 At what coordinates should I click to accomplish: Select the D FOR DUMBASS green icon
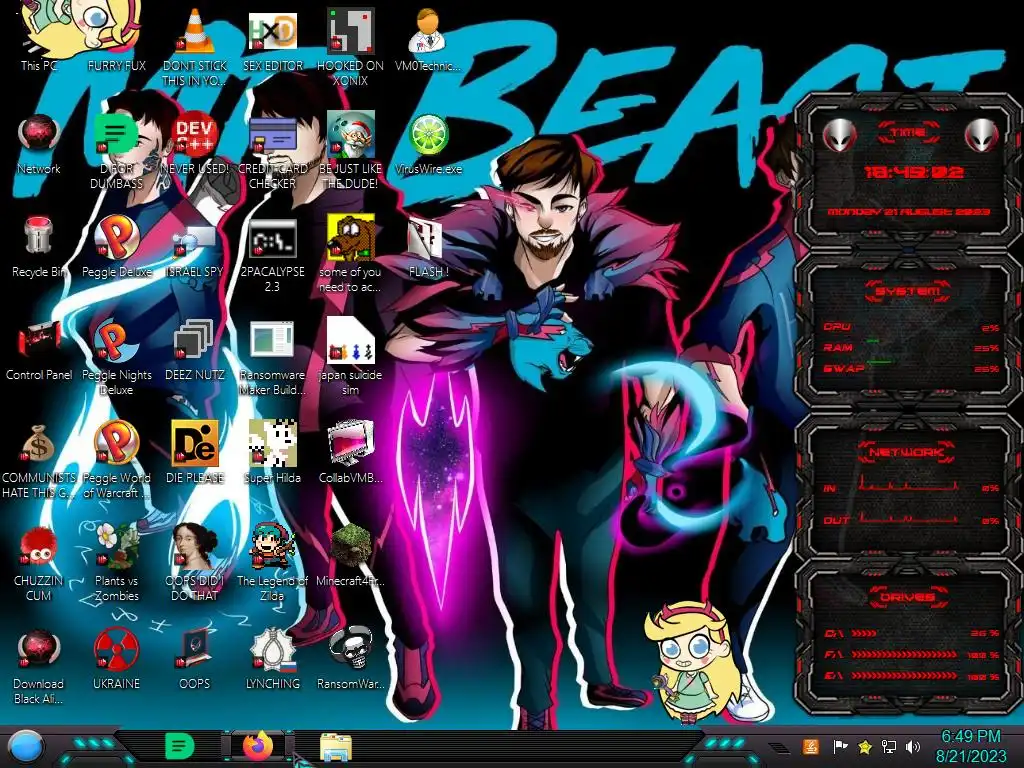pos(116,135)
